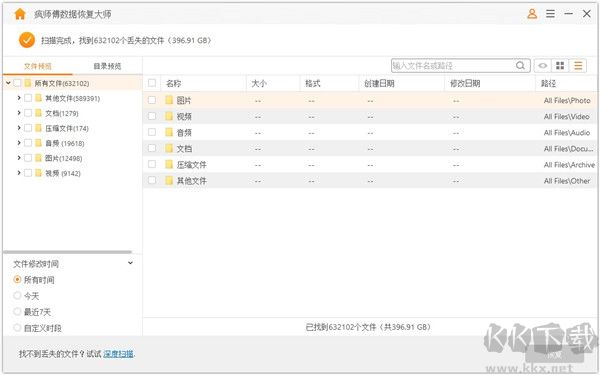Collapse the 文件修改时间 filter section
The width and height of the screenshot is (600, 375).
click(x=130, y=263)
